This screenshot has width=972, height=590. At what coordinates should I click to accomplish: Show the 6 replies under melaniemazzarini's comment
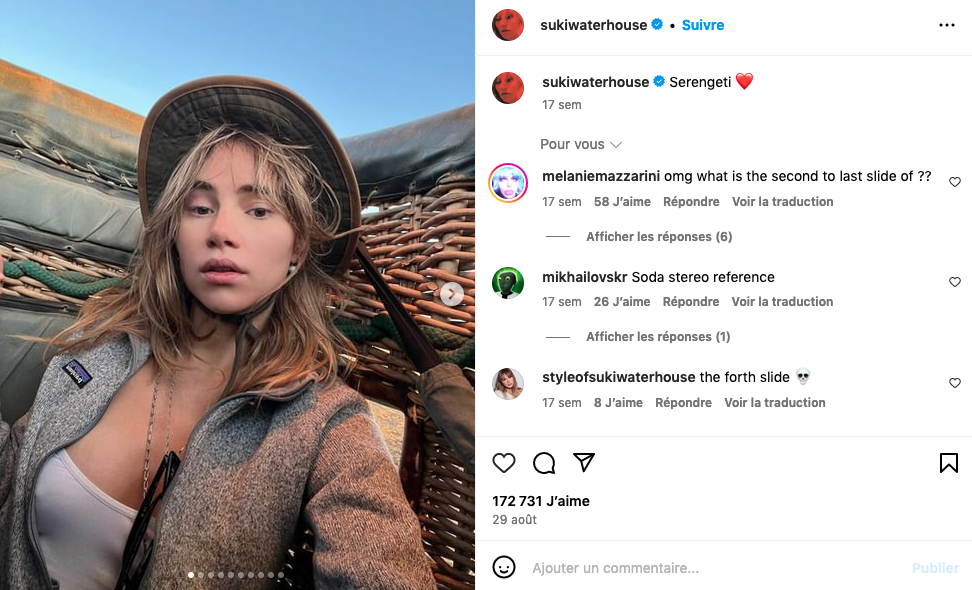(x=659, y=237)
